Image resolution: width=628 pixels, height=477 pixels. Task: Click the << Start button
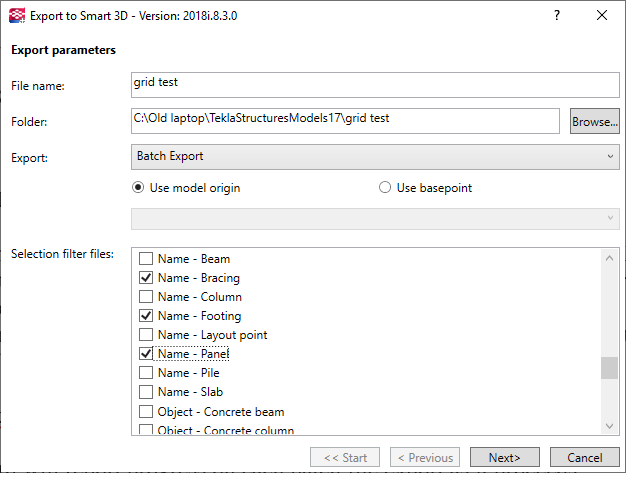pyautogui.click(x=345, y=457)
